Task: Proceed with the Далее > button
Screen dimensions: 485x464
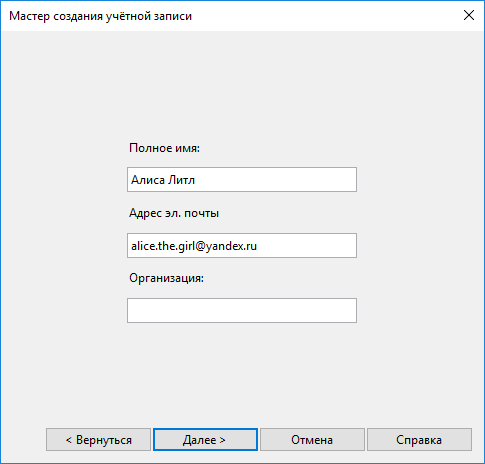Action: pyautogui.click(x=205, y=440)
